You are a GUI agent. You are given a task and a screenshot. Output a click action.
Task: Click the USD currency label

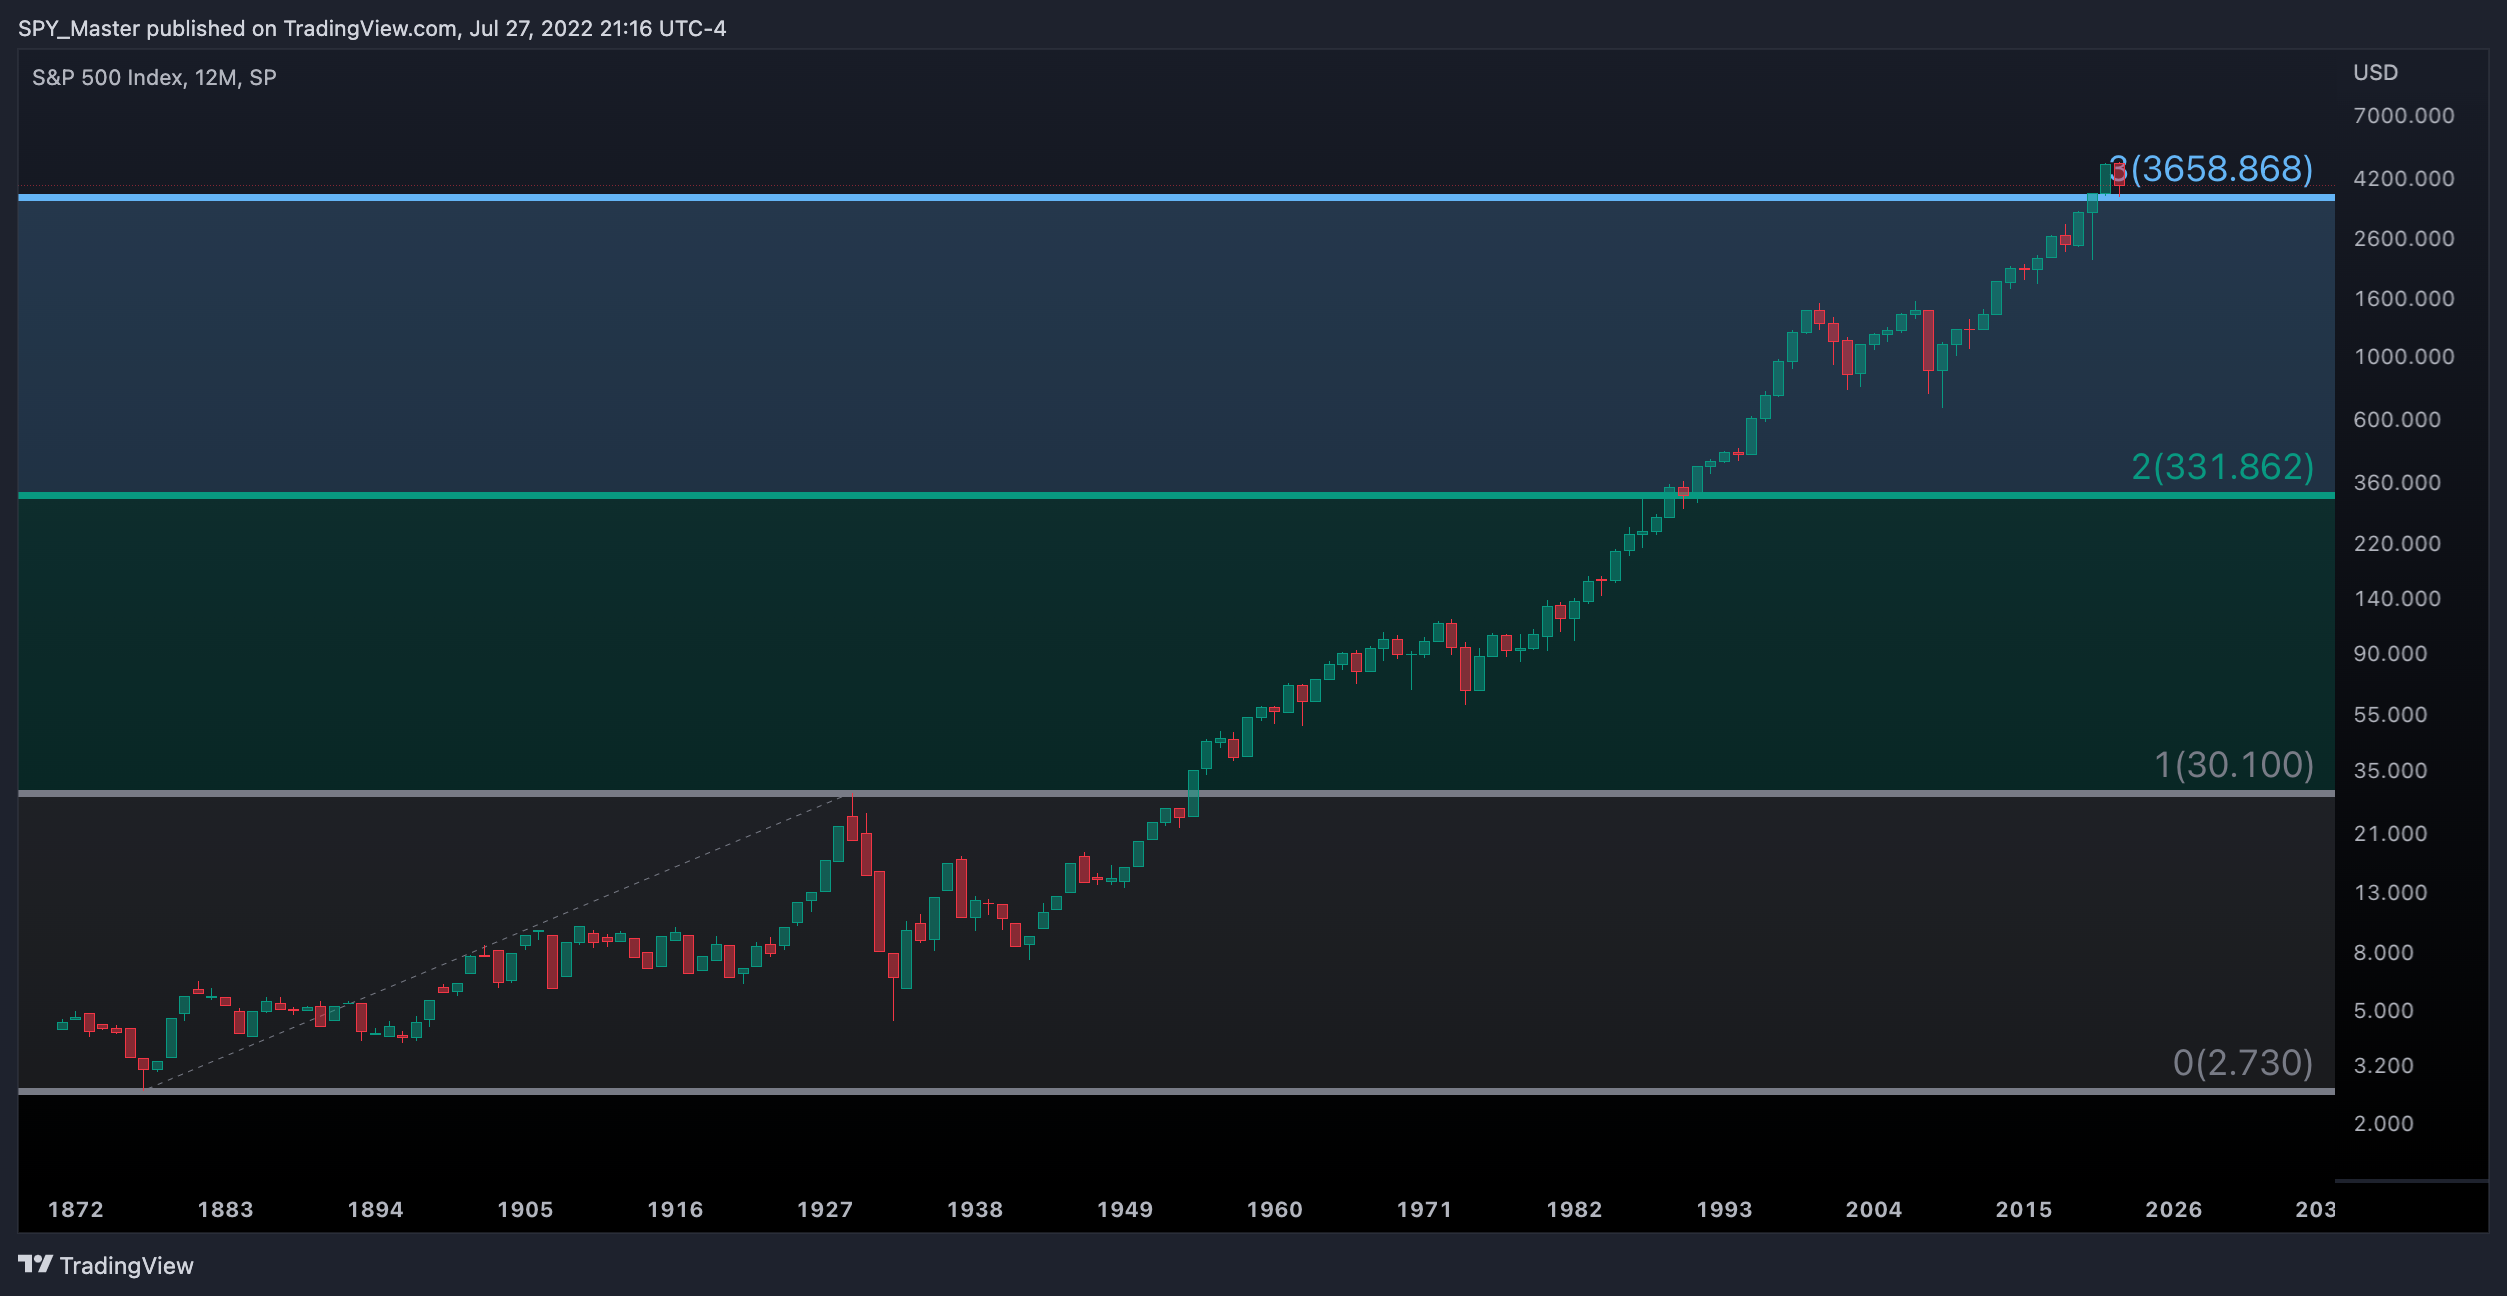tap(2375, 73)
